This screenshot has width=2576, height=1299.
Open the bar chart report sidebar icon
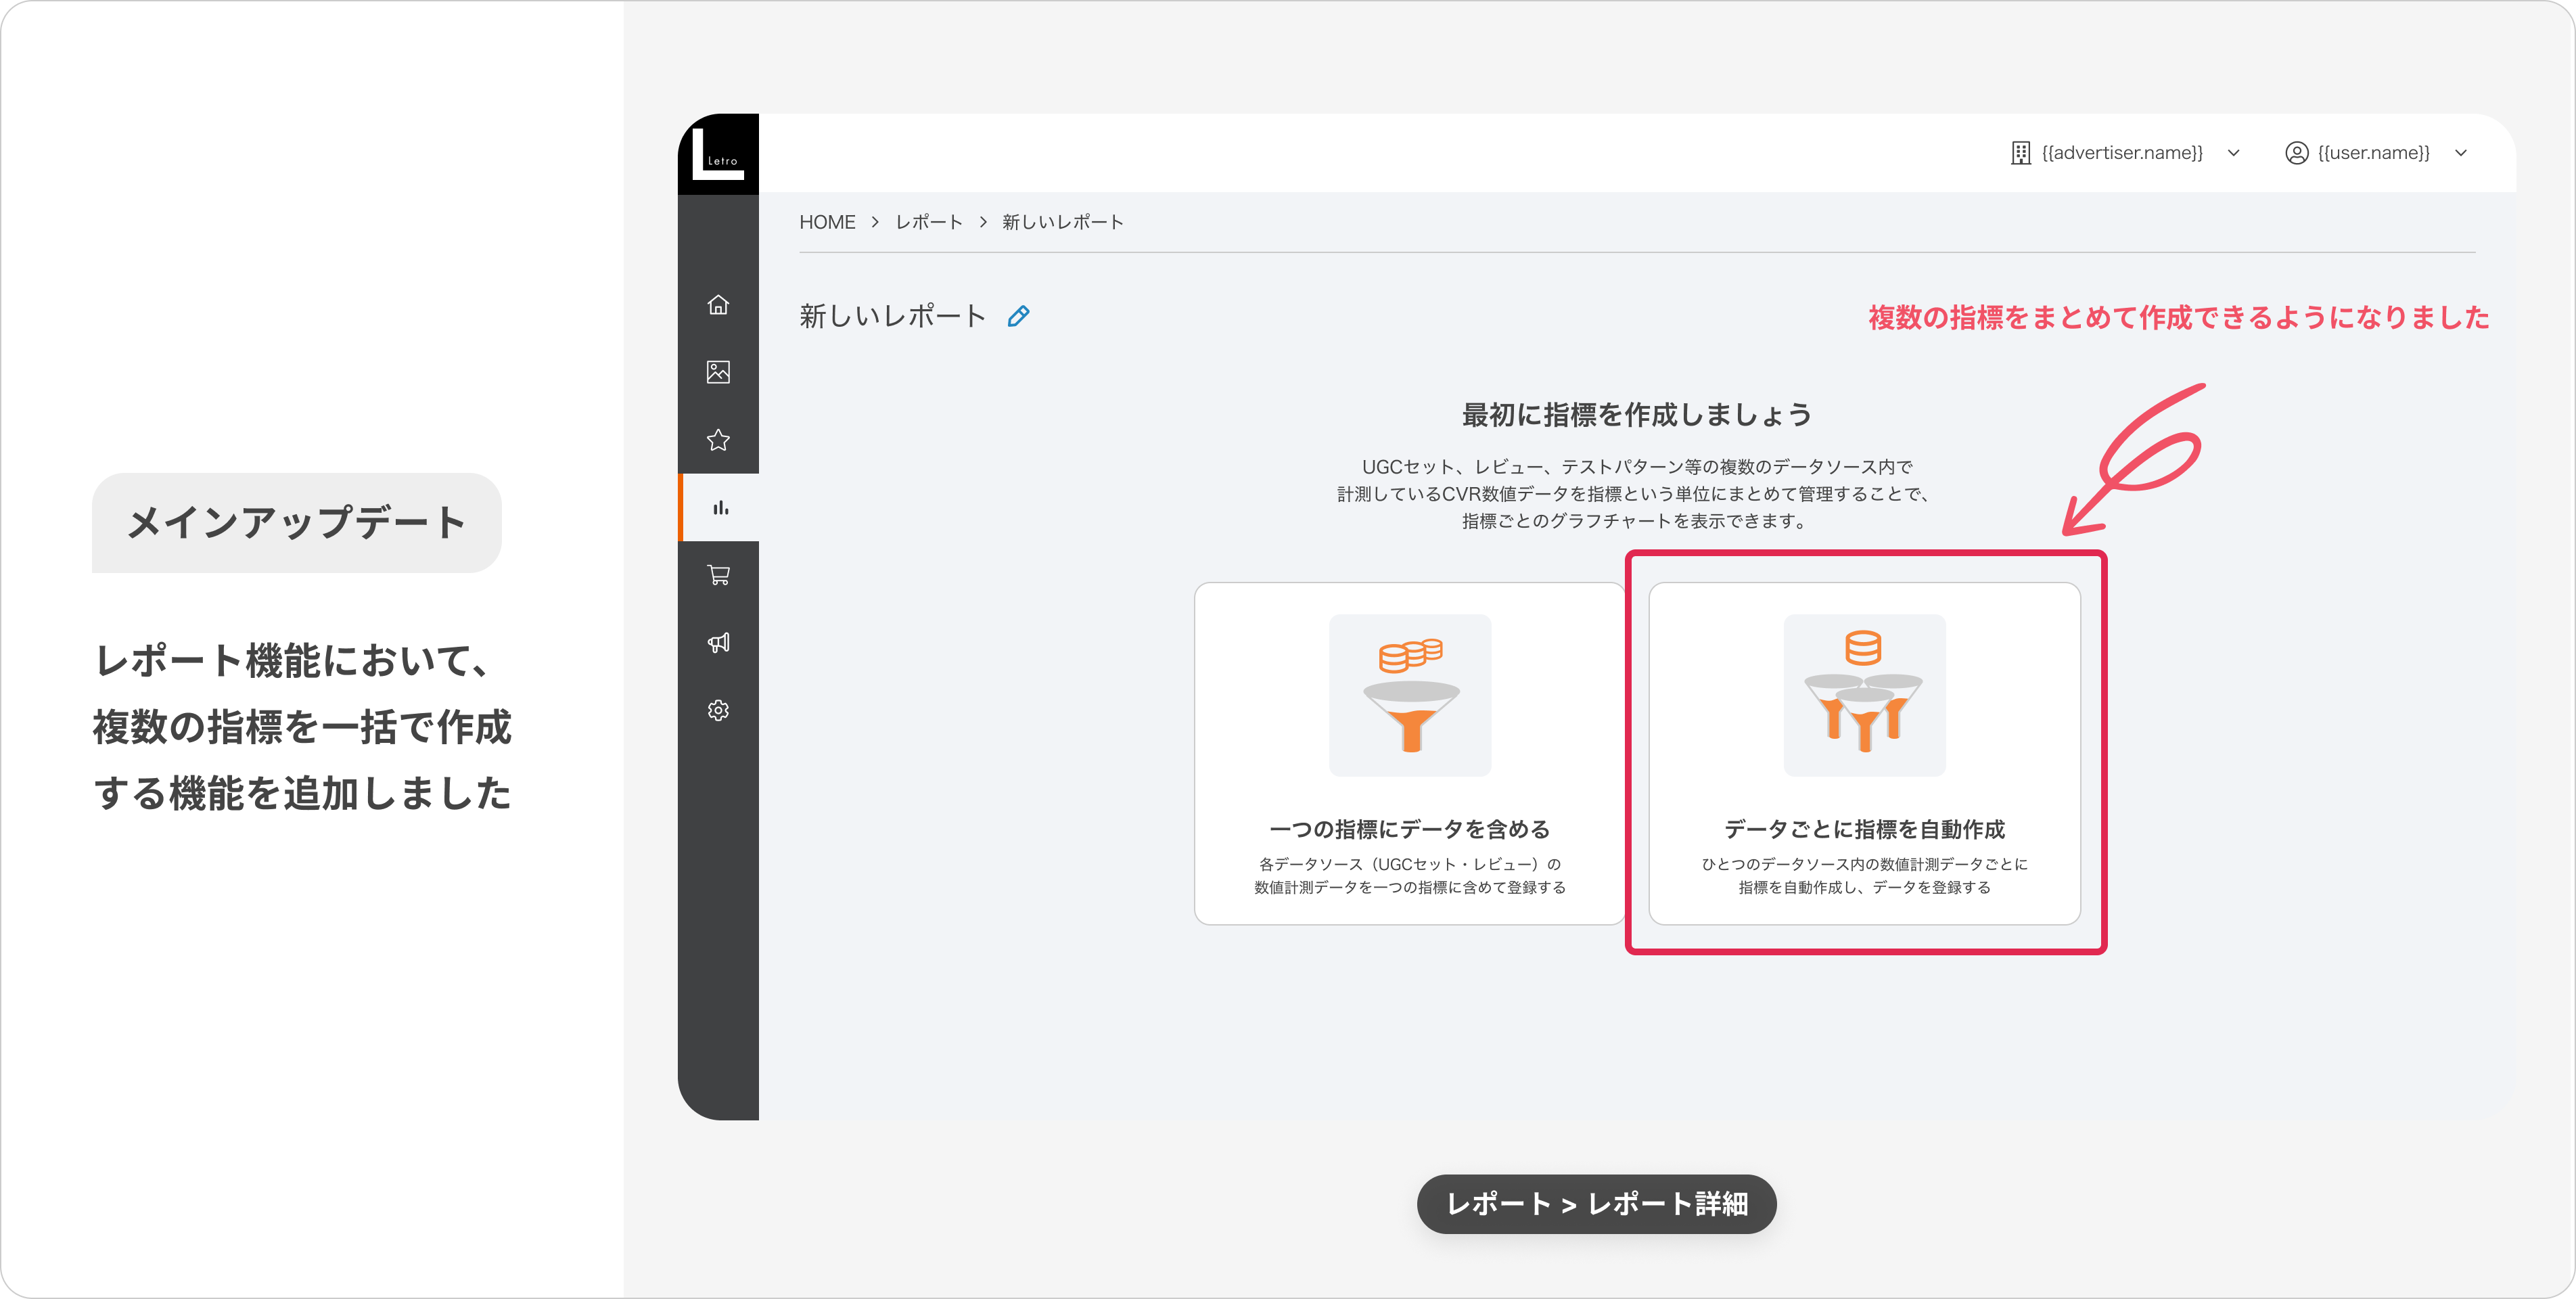(x=720, y=508)
